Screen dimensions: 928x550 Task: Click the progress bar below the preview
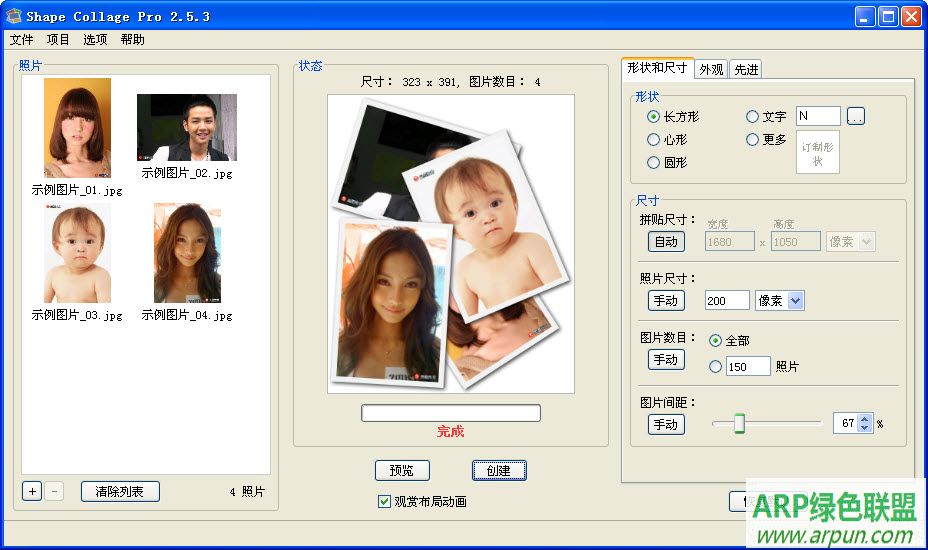click(451, 413)
